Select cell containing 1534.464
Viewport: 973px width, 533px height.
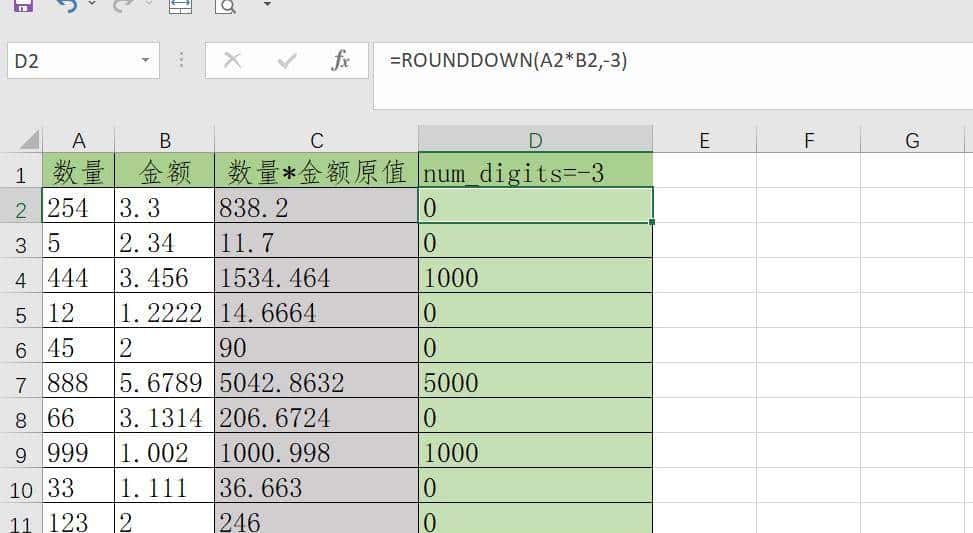(x=316, y=275)
